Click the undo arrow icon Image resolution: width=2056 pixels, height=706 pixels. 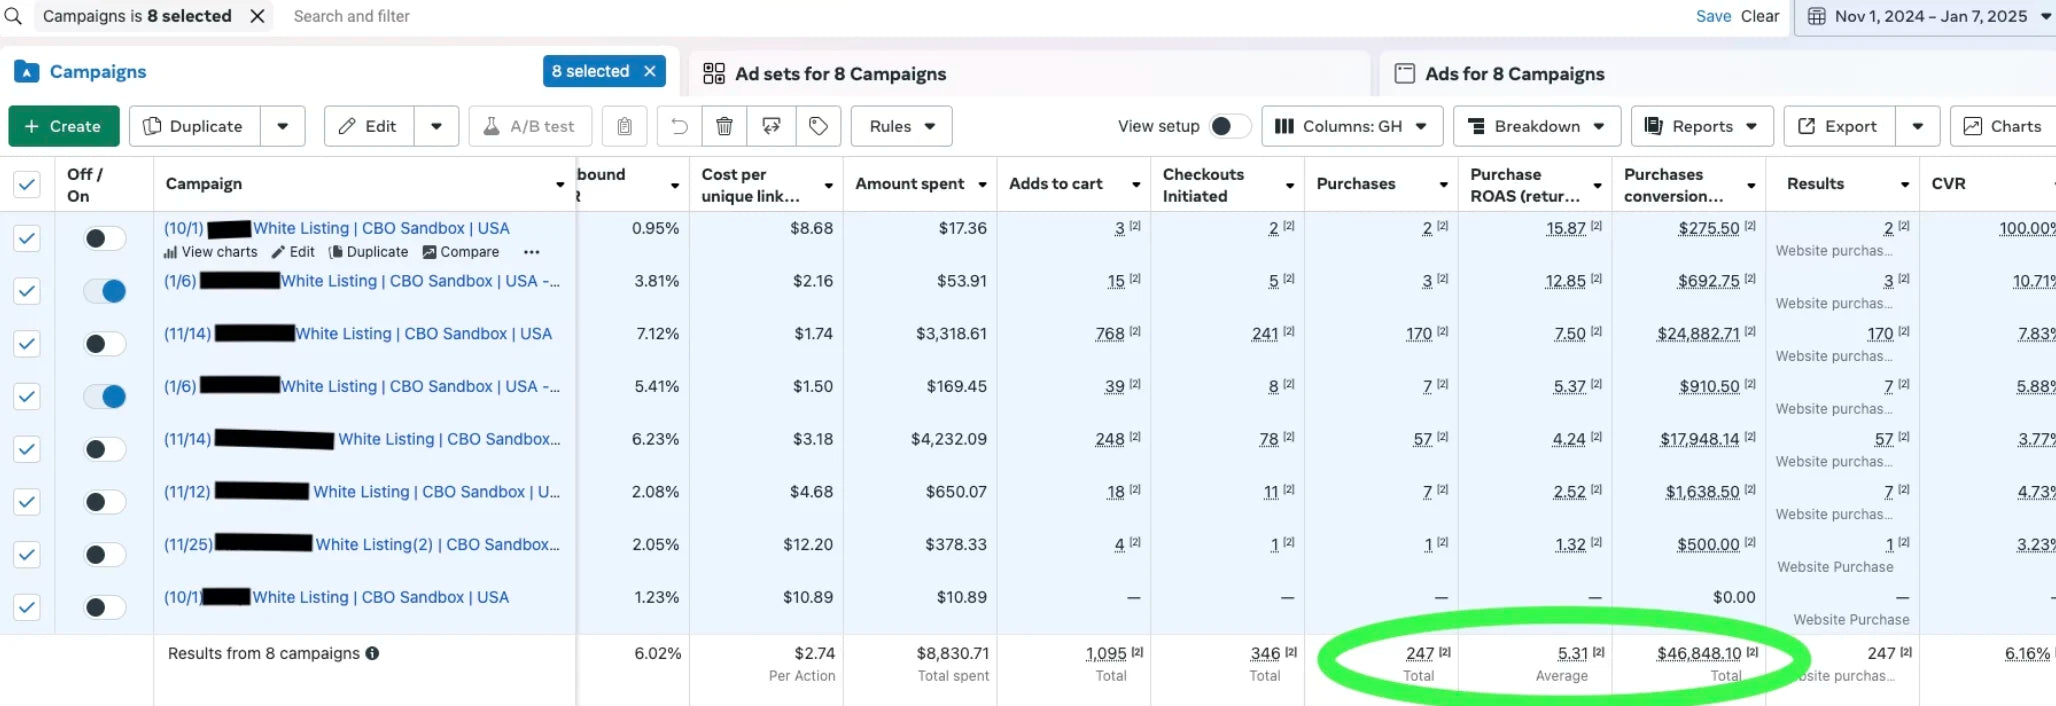pyautogui.click(x=679, y=126)
